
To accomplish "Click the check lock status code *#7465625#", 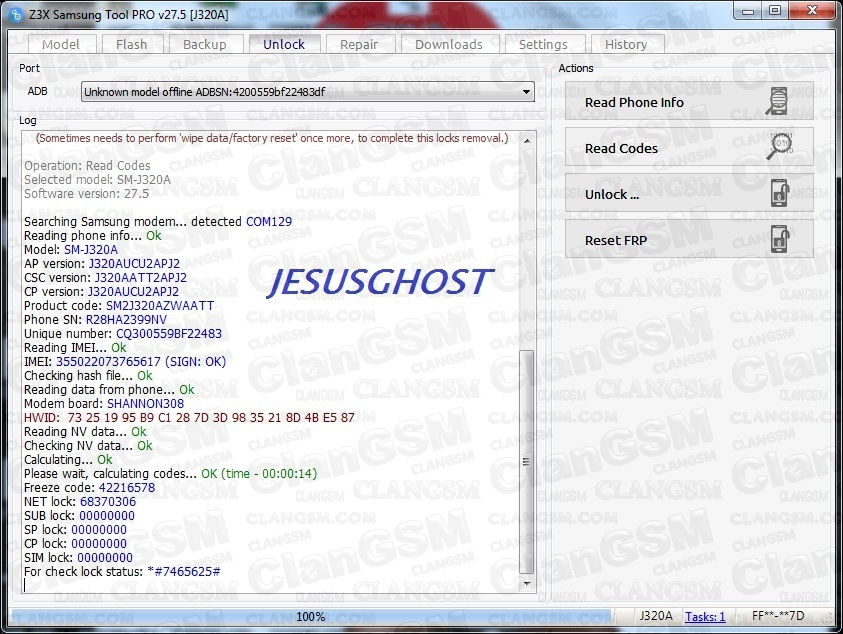I will coord(184,572).
